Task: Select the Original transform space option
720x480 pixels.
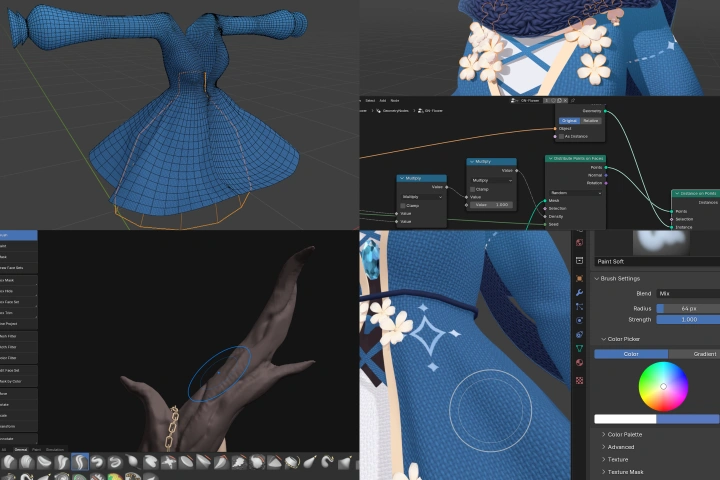Action: tap(569, 121)
